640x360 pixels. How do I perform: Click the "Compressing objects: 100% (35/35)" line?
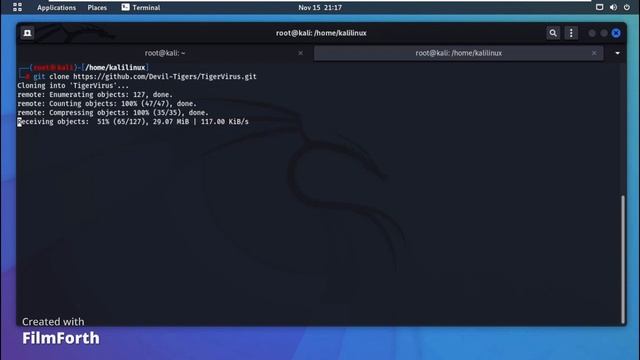point(113,112)
